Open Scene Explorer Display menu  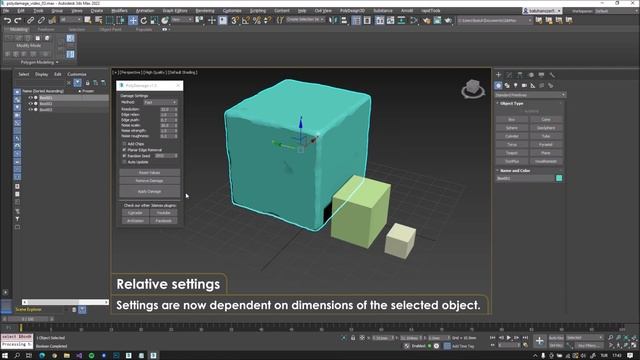coord(41,74)
